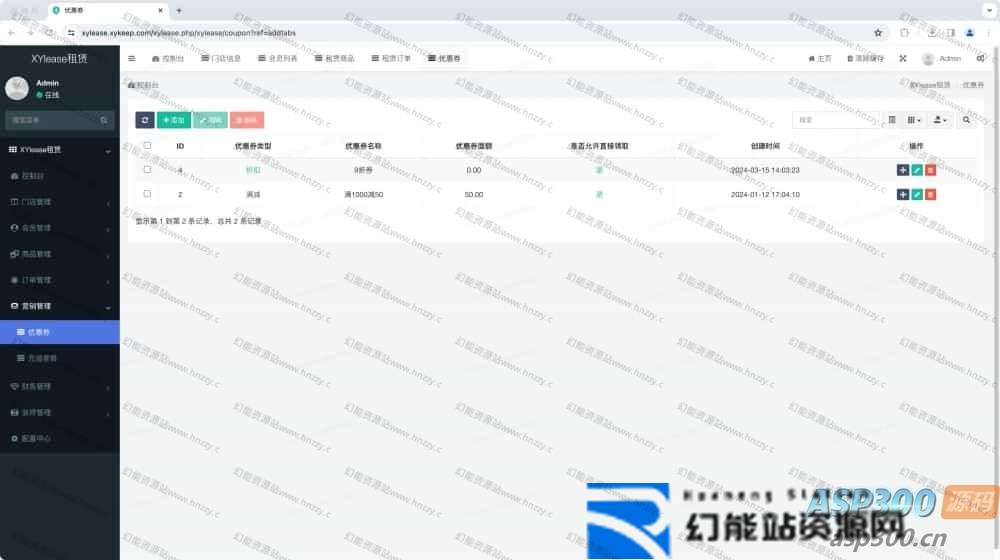Open the settings gears icon at top right
1000x560 pixels.
tap(980, 59)
